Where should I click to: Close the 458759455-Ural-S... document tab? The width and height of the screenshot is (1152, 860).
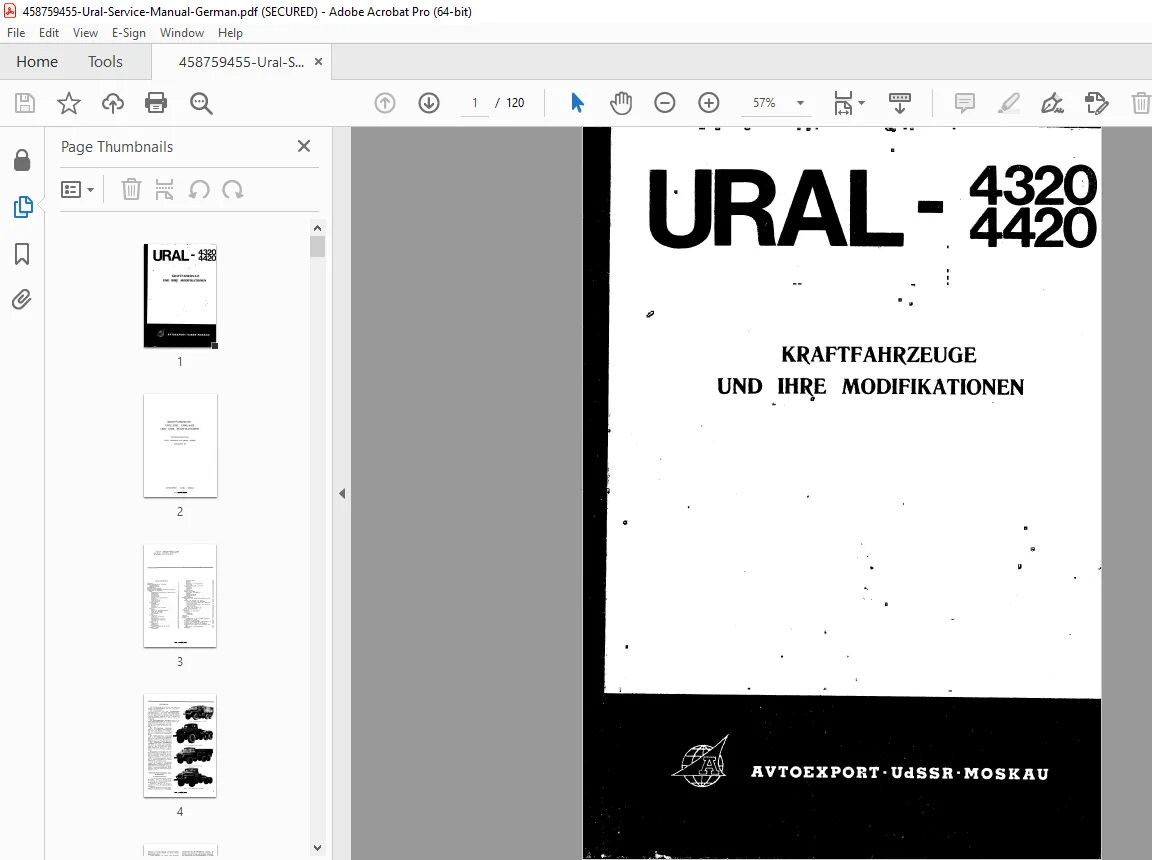[318, 62]
